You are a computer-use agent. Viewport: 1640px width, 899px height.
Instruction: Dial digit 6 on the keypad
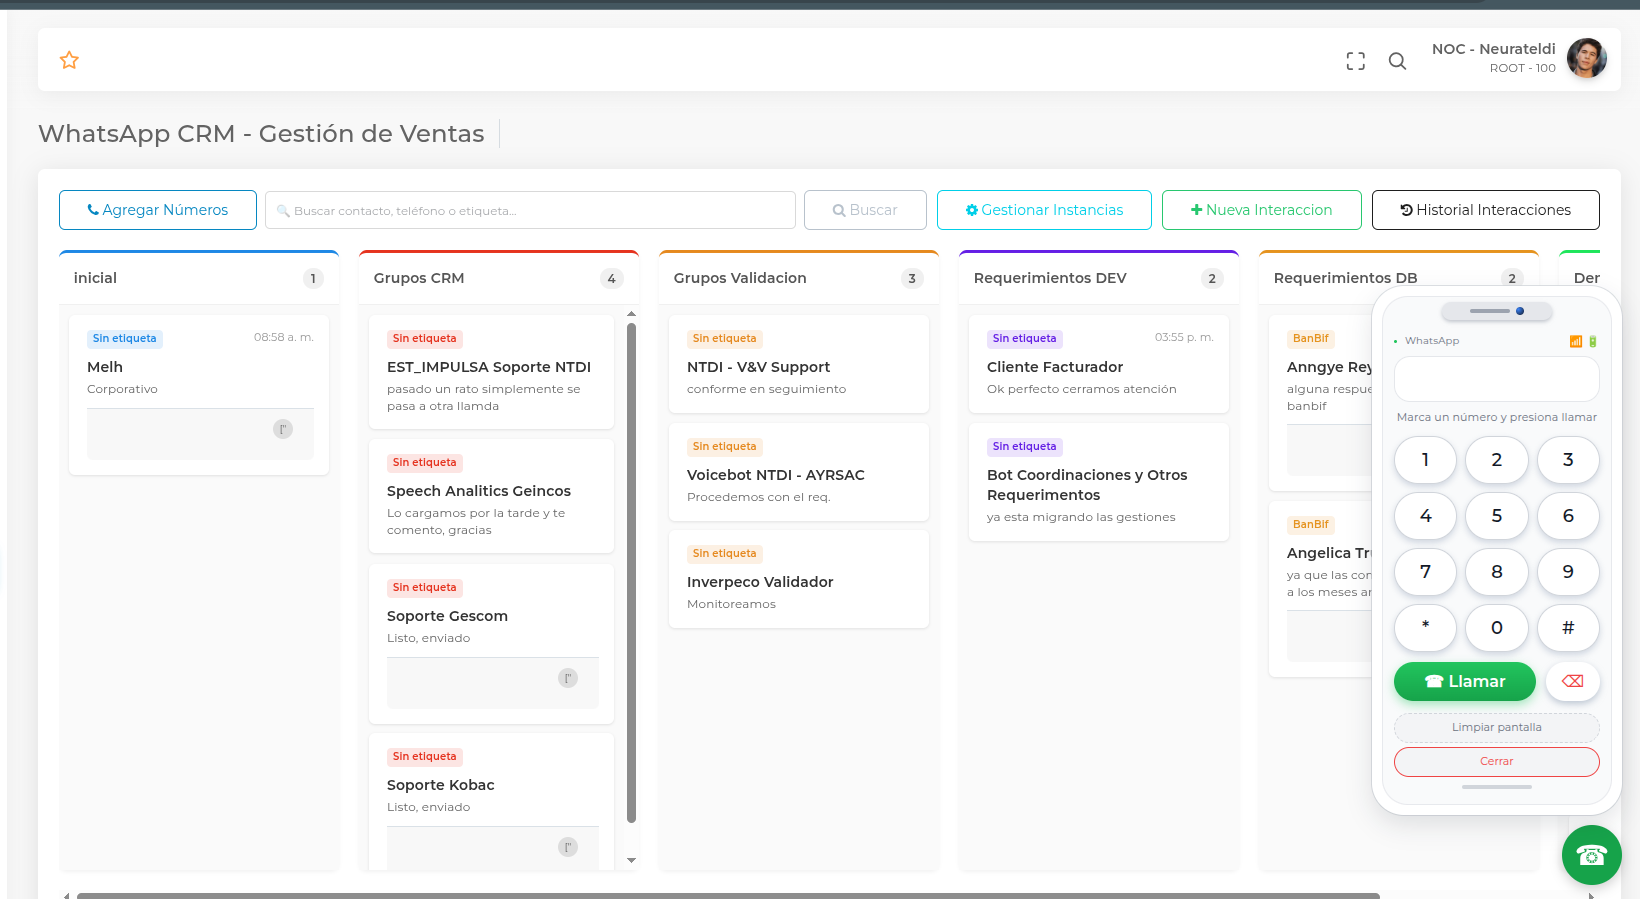pyautogui.click(x=1568, y=516)
